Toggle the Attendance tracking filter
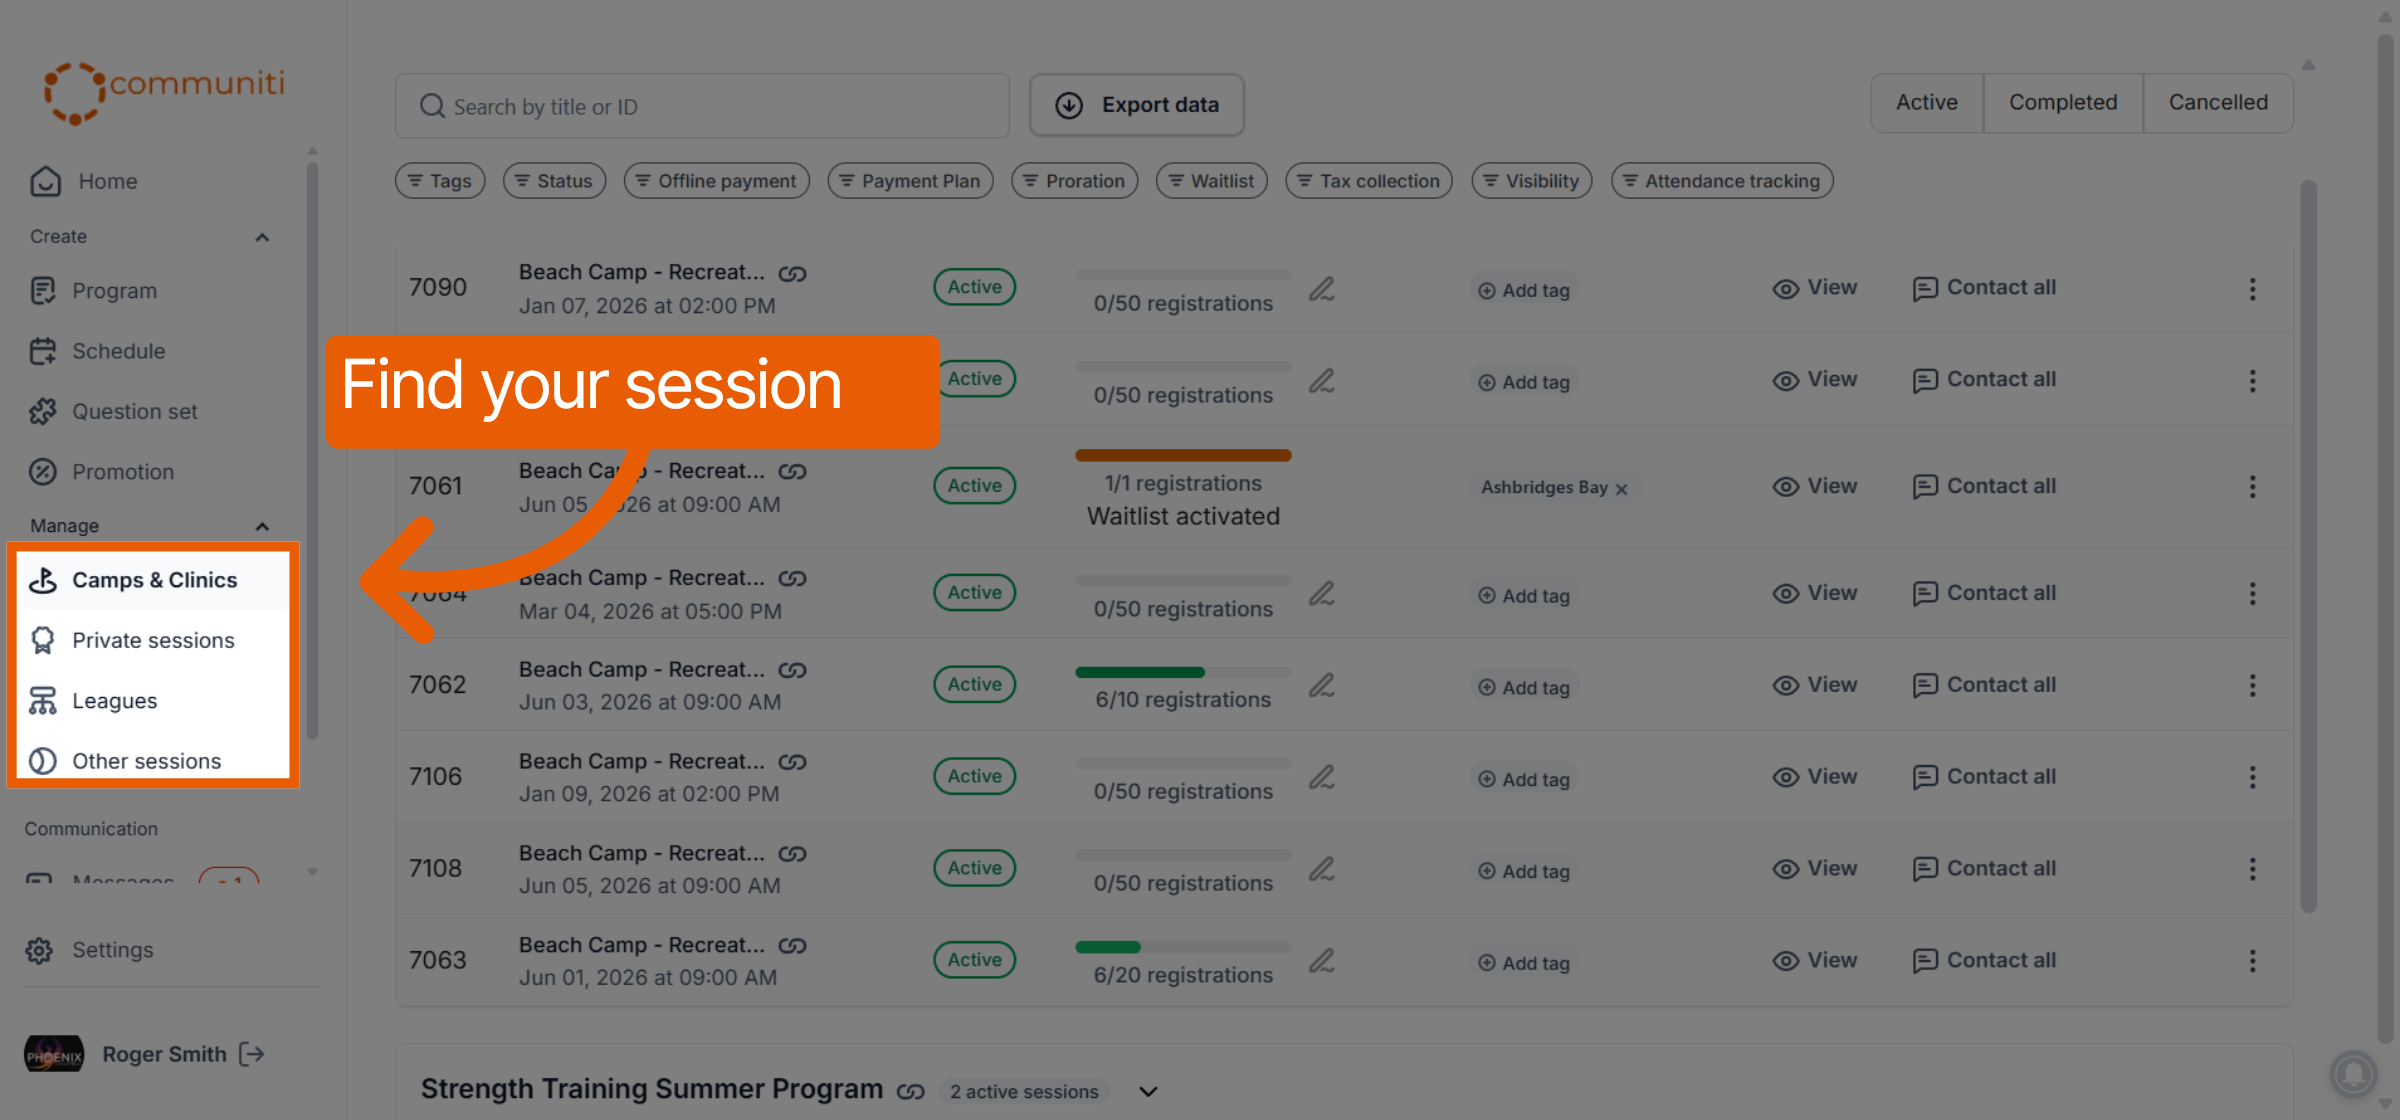This screenshot has width=2400, height=1120. coord(1722,181)
